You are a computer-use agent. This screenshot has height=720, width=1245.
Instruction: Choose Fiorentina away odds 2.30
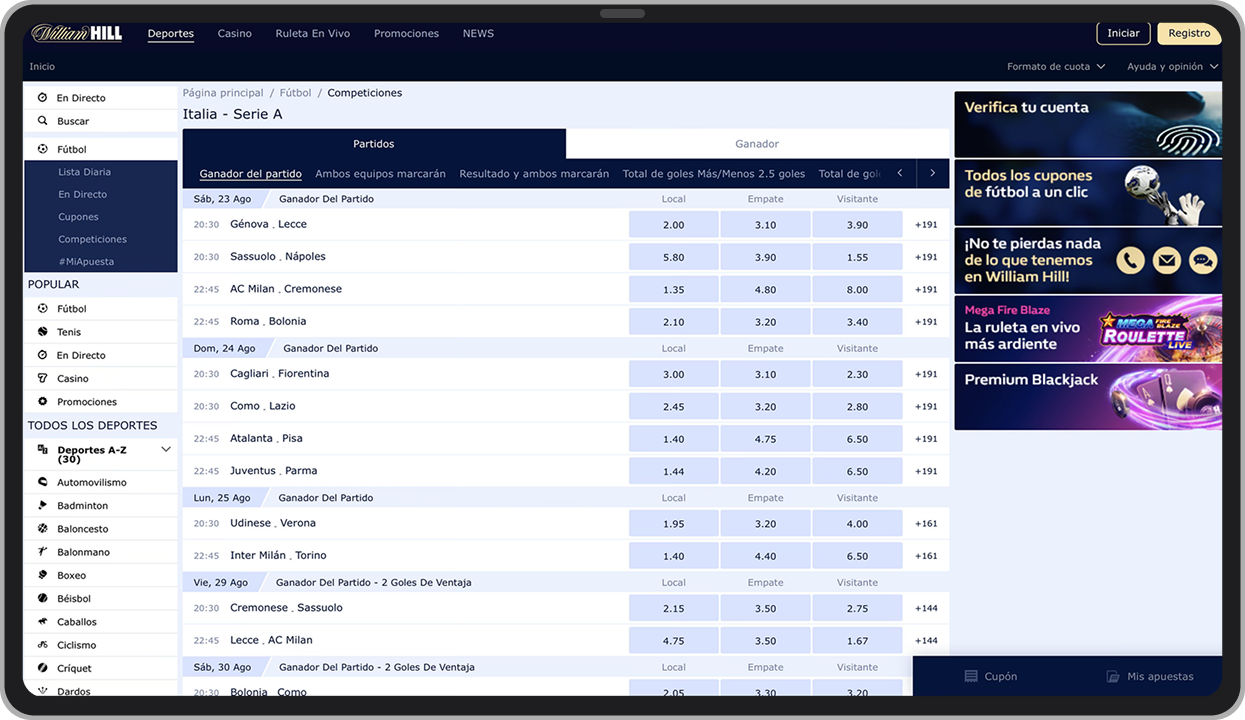(x=857, y=374)
